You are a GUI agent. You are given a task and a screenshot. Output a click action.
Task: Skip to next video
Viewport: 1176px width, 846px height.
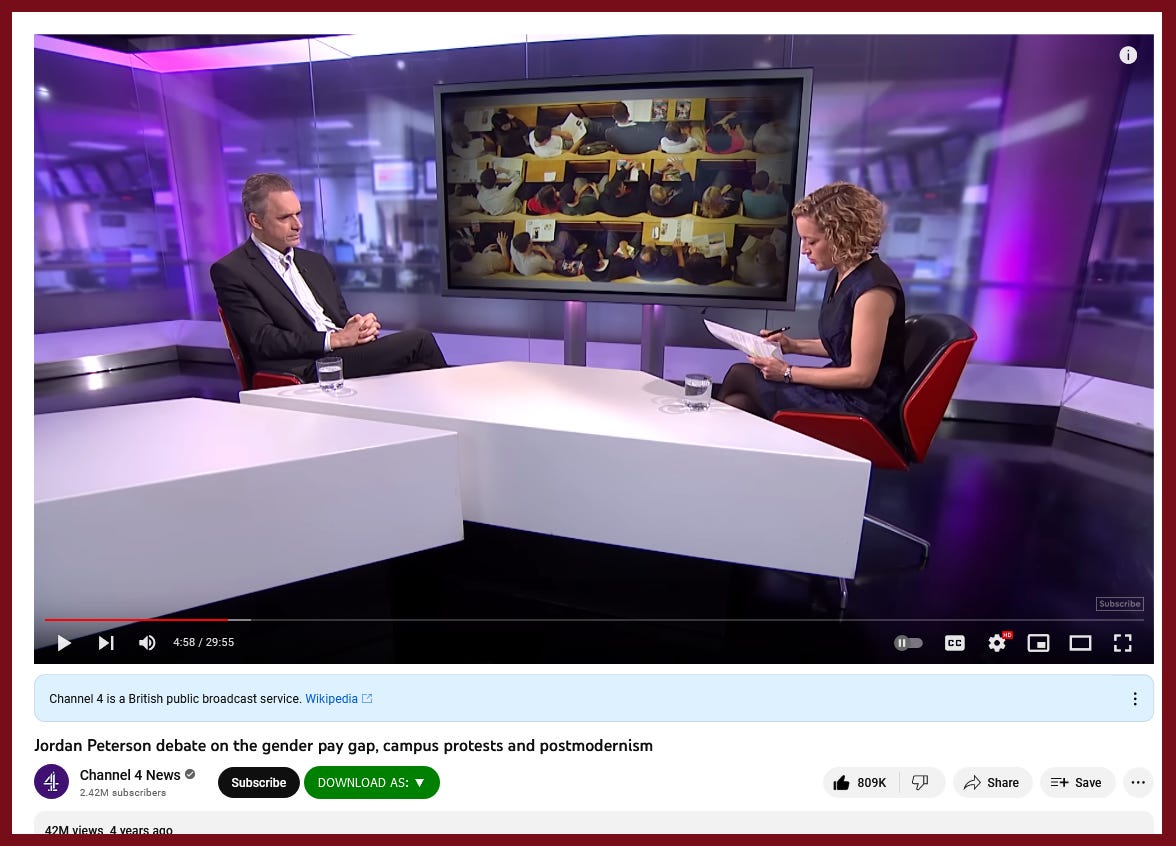(x=106, y=643)
